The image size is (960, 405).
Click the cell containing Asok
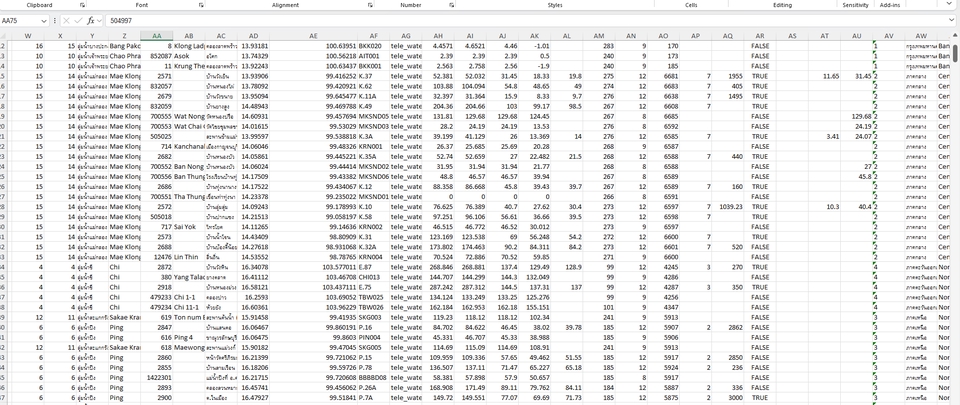188,56
